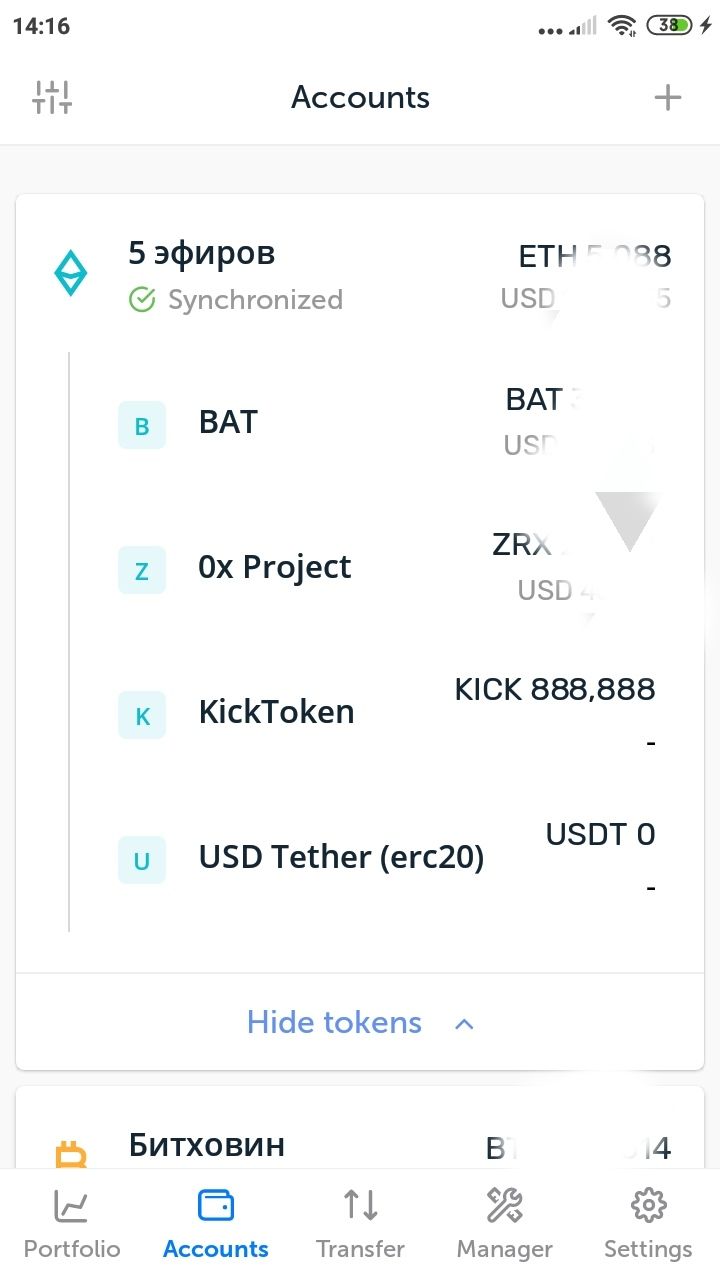Tap the BAT token letter B icon
Screen dimensions: 720x1280
(142, 425)
